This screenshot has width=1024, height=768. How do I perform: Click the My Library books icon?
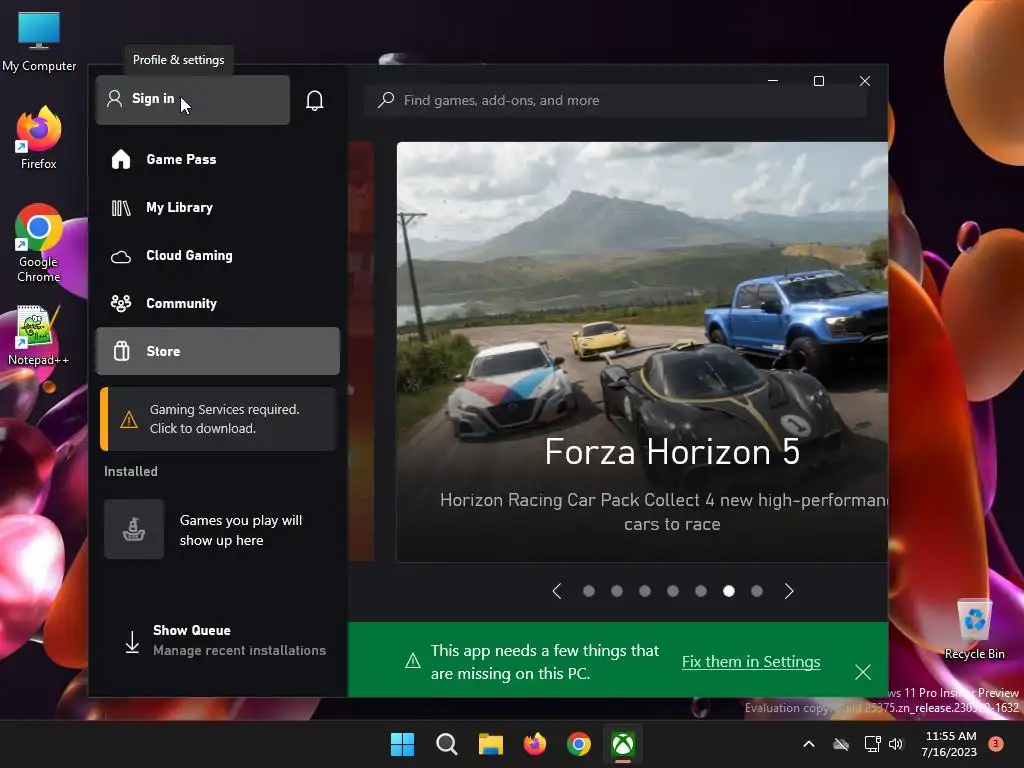pos(121,208)
